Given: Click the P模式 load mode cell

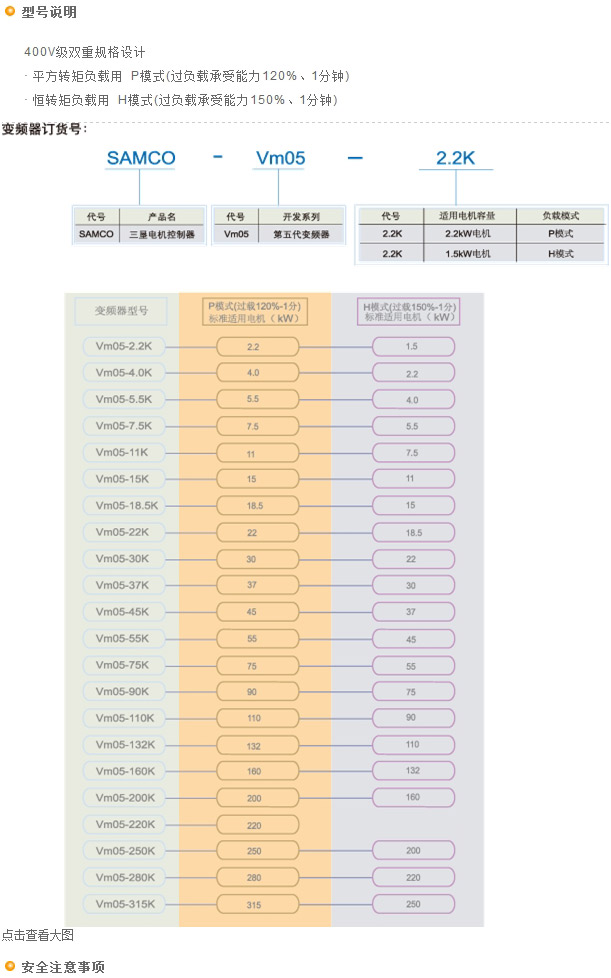Looking at the screenshot, I should click(560, 234).
